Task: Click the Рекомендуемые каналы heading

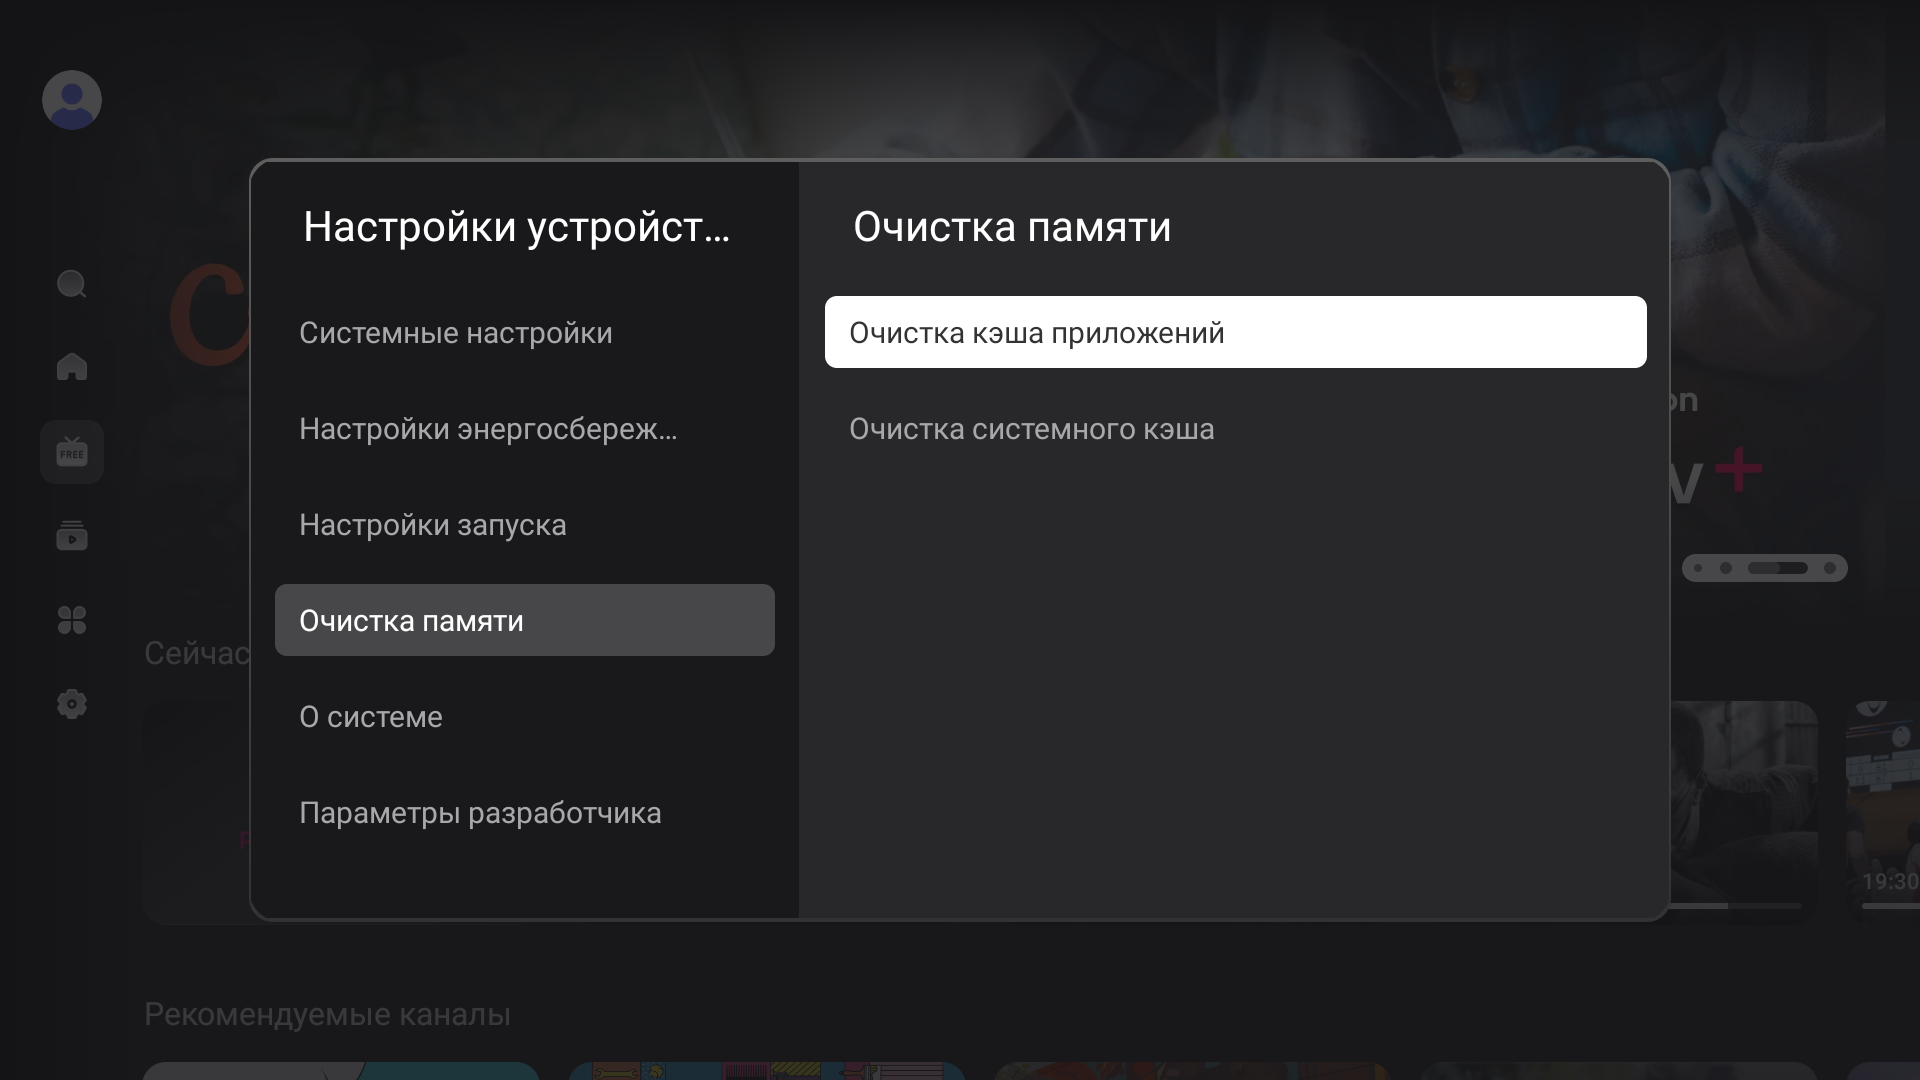Action: click(x=327, y=1014)
